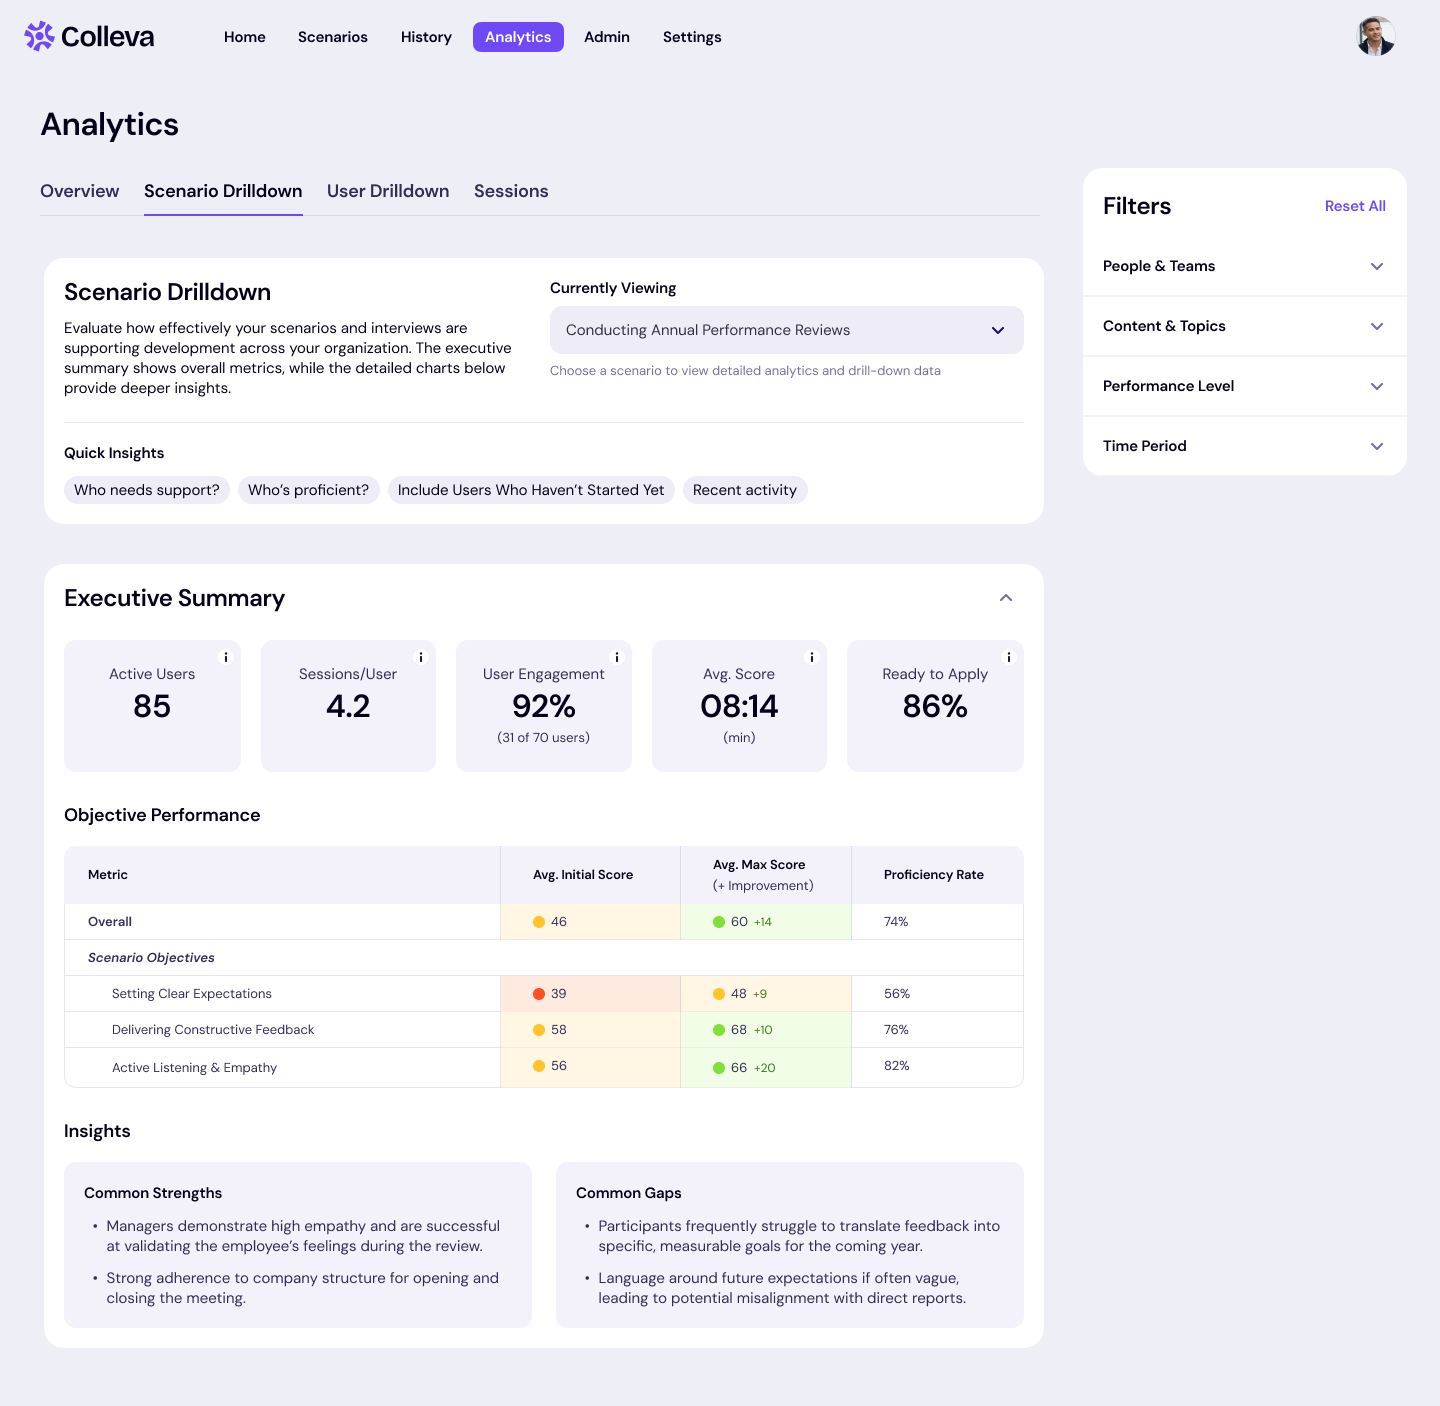Click the Sessions/User info icon
1440x1406 pixels.
tap(421, 658)
